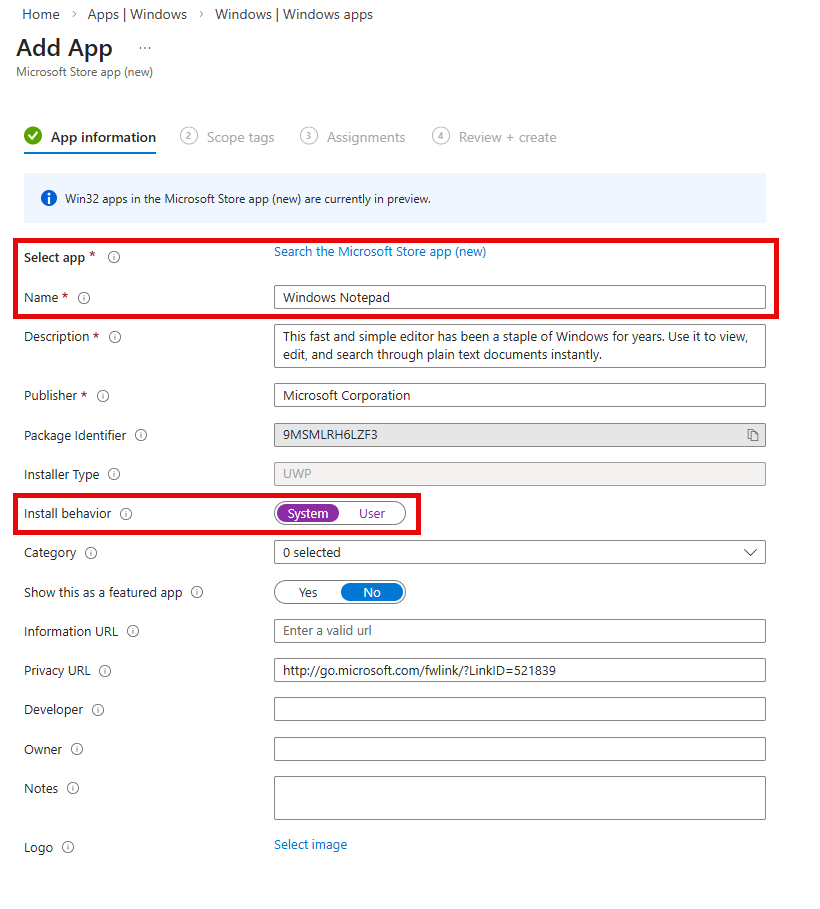Click the info icon beside Publisher
This screenshot has height=909, width=820.
coord(103,396)
